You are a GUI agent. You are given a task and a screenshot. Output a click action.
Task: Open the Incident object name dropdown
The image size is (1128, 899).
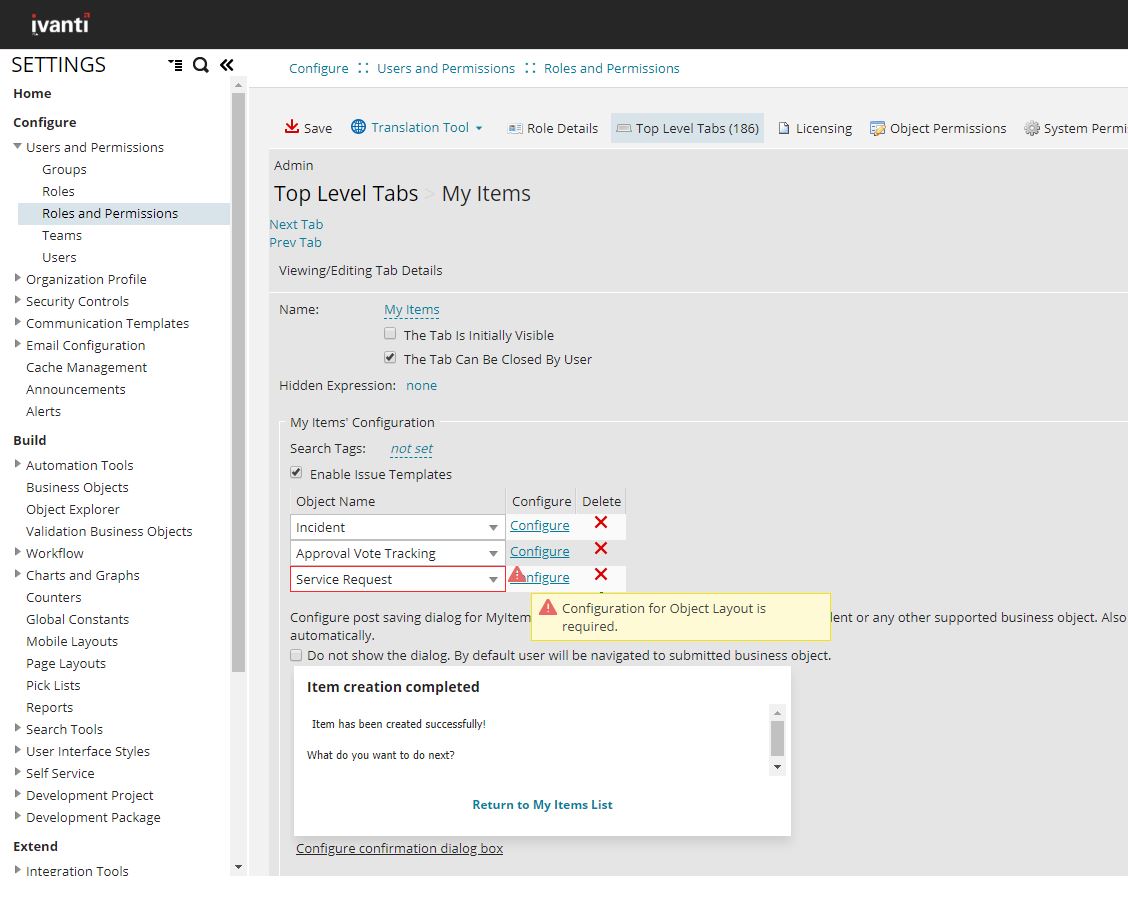click(494, 528)
